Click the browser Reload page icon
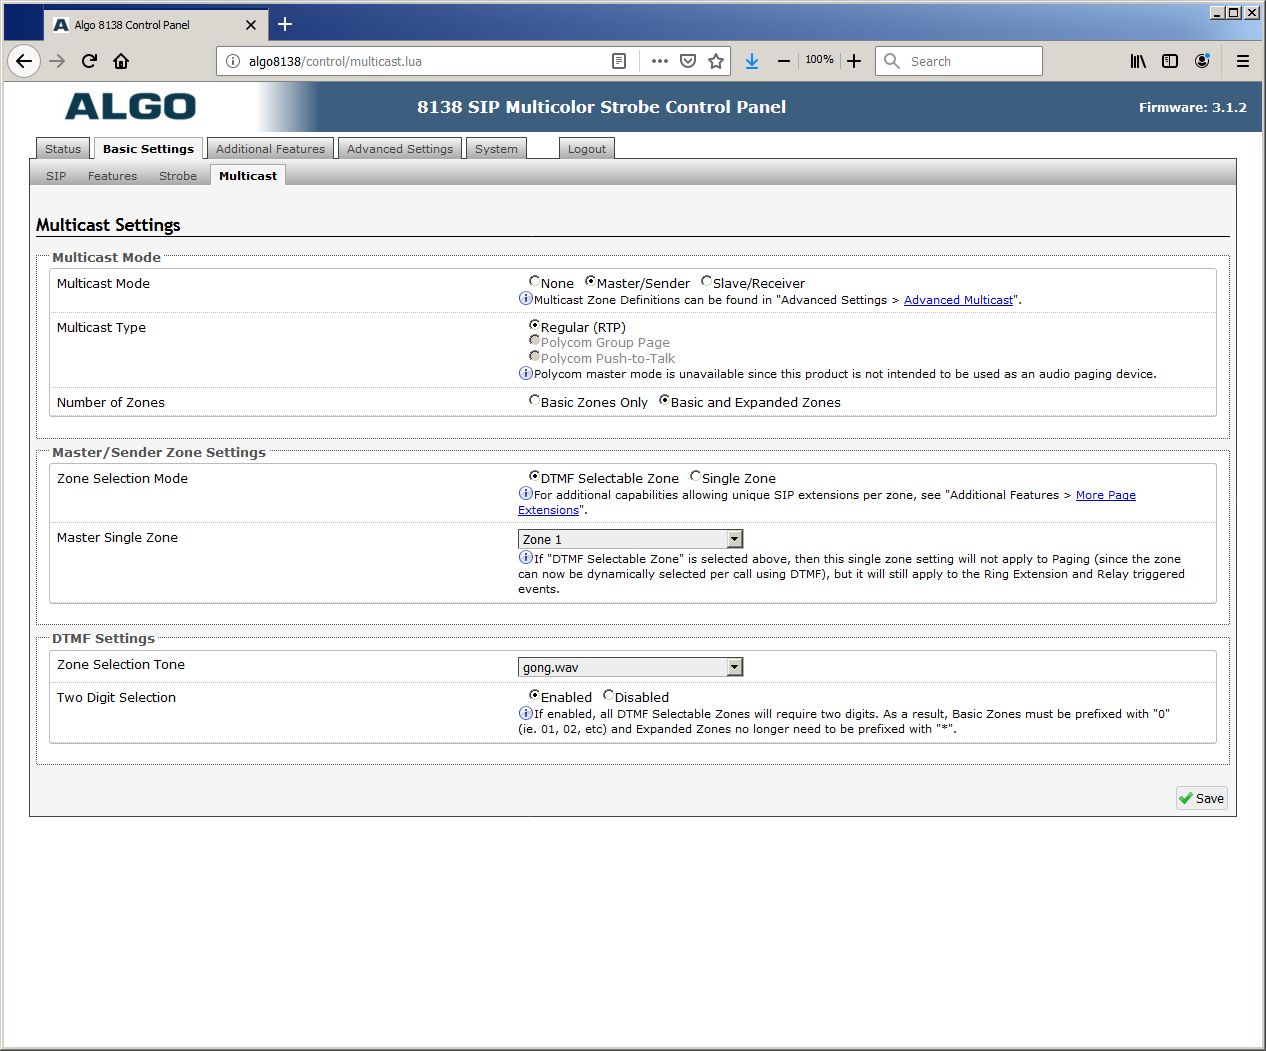This screenshot has height=1051, width=1266. (x=89, y=61)
